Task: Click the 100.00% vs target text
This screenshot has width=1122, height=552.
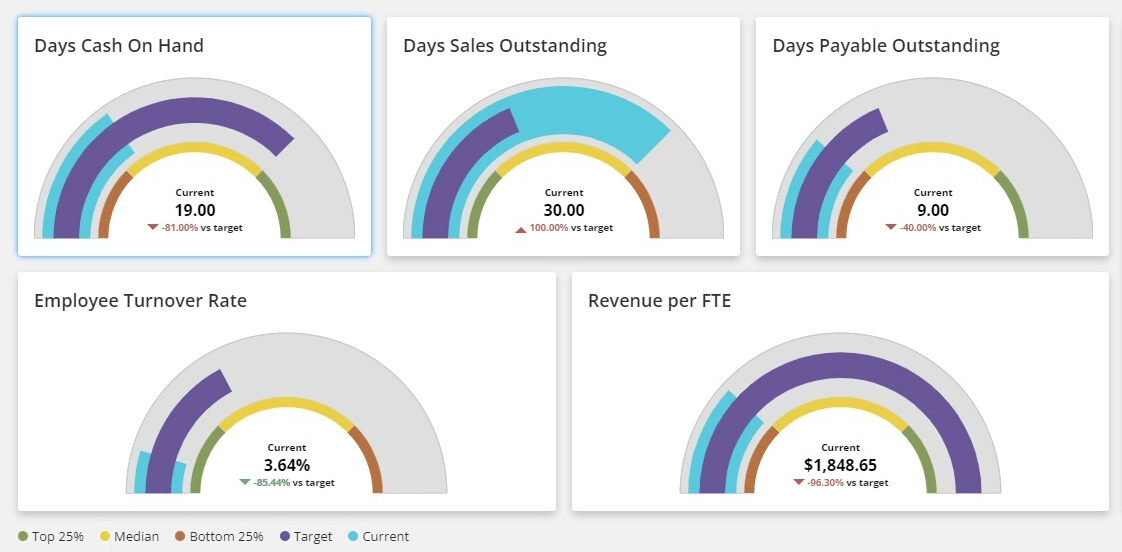Action: [x=571, y=228]
